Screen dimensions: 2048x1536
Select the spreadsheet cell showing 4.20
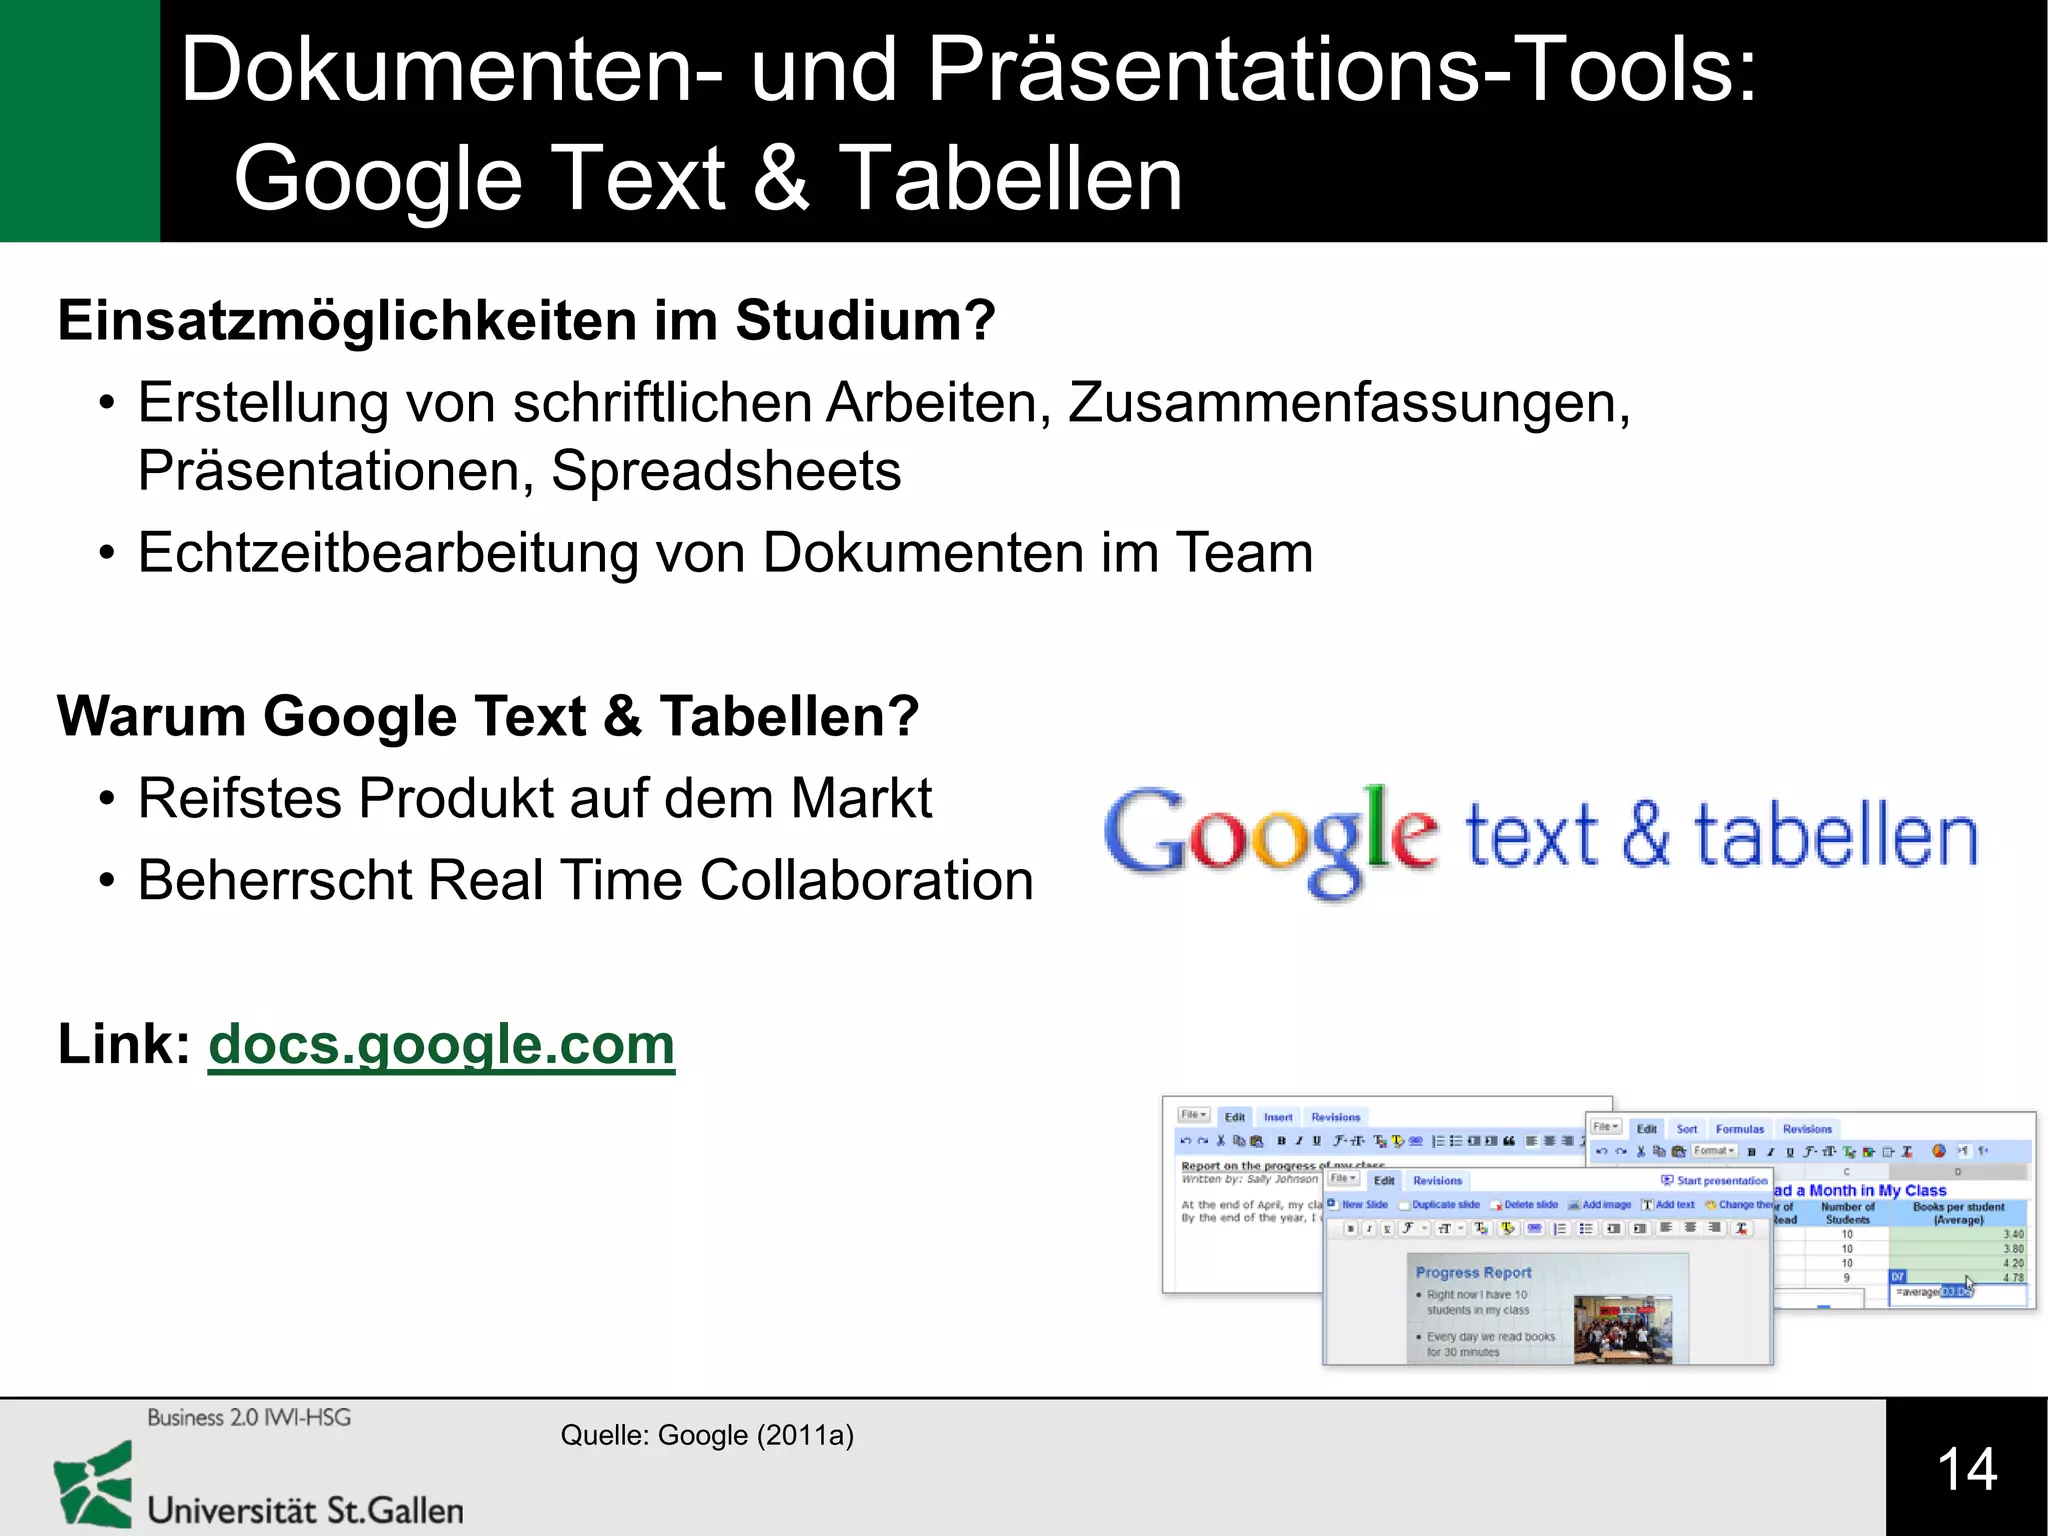click(x=1958, y=1263)
